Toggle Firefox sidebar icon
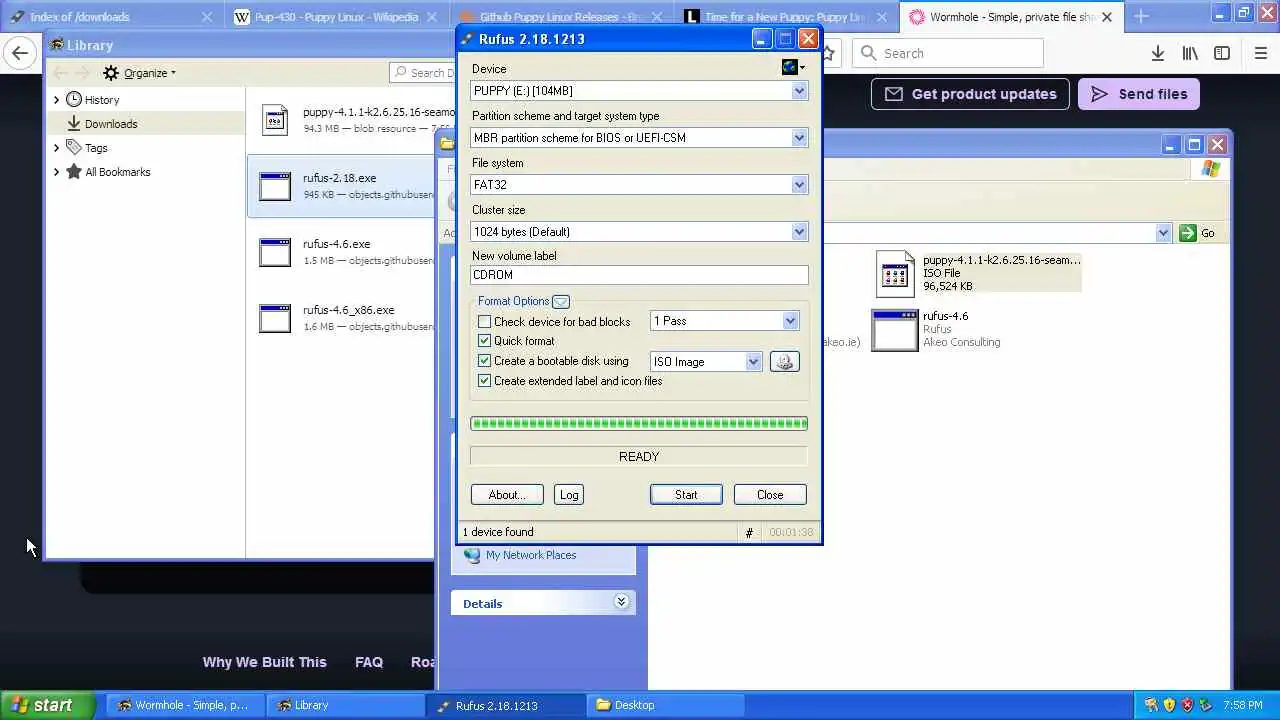Screen dimensions: 1280x720 (1222, 53)
